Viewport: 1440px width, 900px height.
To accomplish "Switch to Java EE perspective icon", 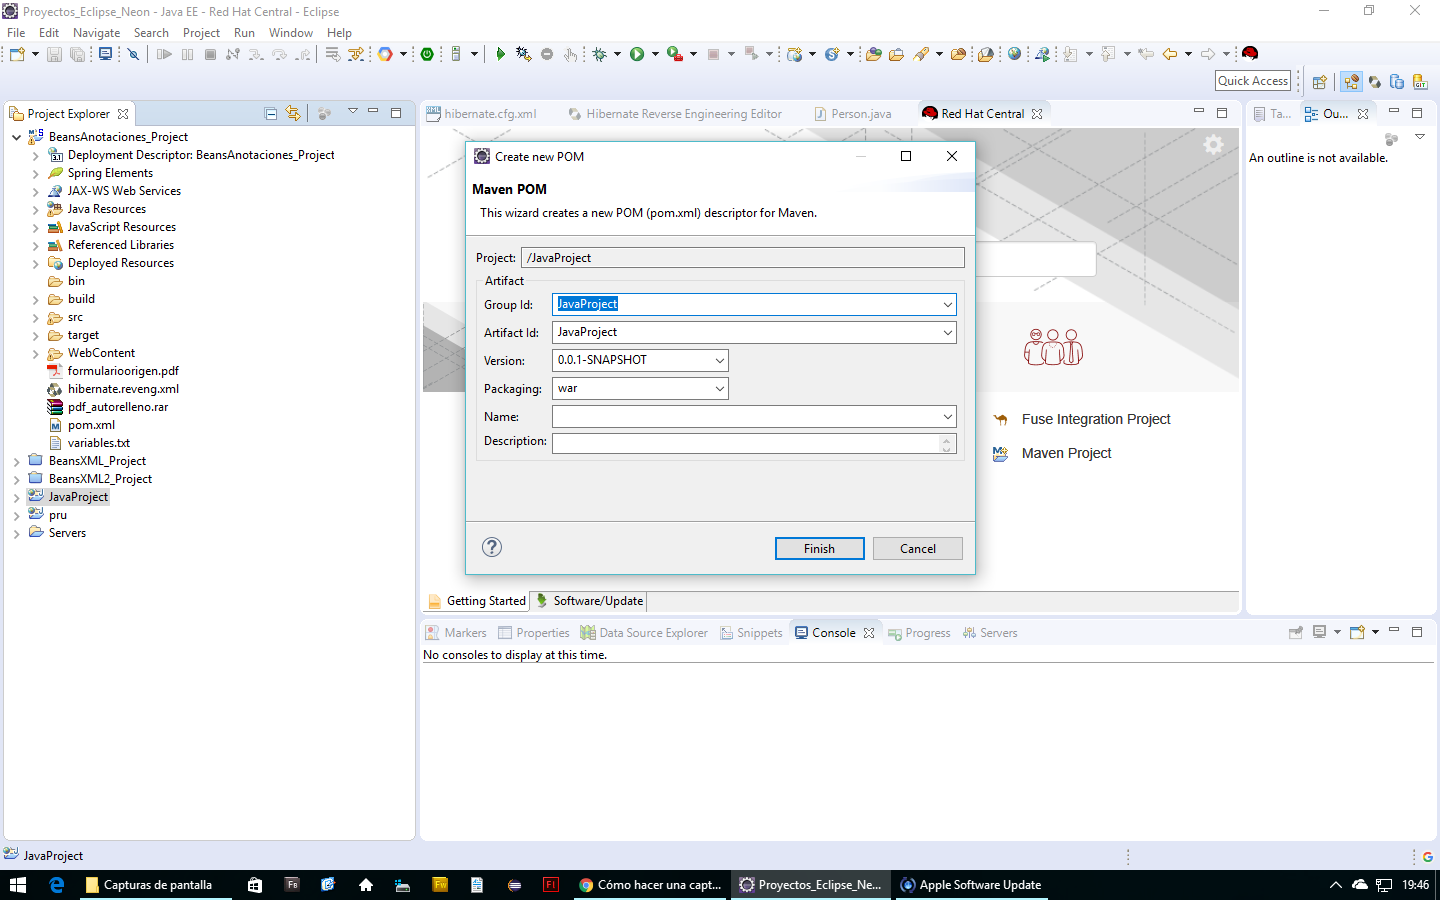I will [1351, 82].
